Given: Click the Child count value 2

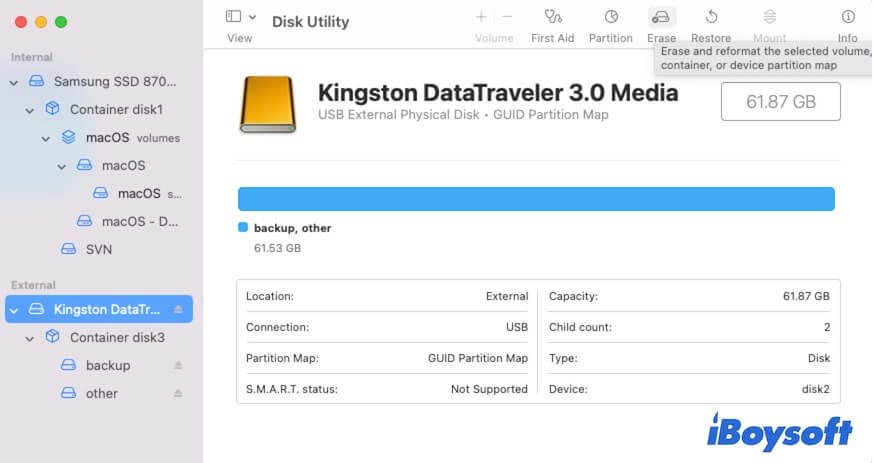Looking at the screenshot, I should 827,327.
